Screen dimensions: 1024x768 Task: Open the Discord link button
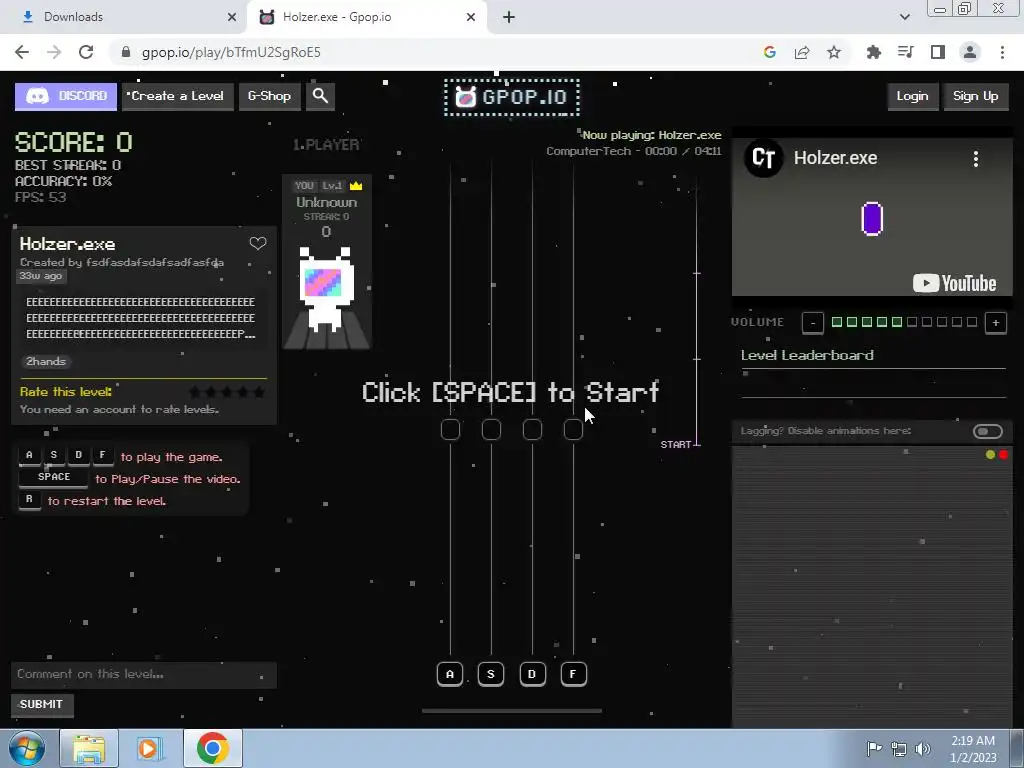click(65, 97)
